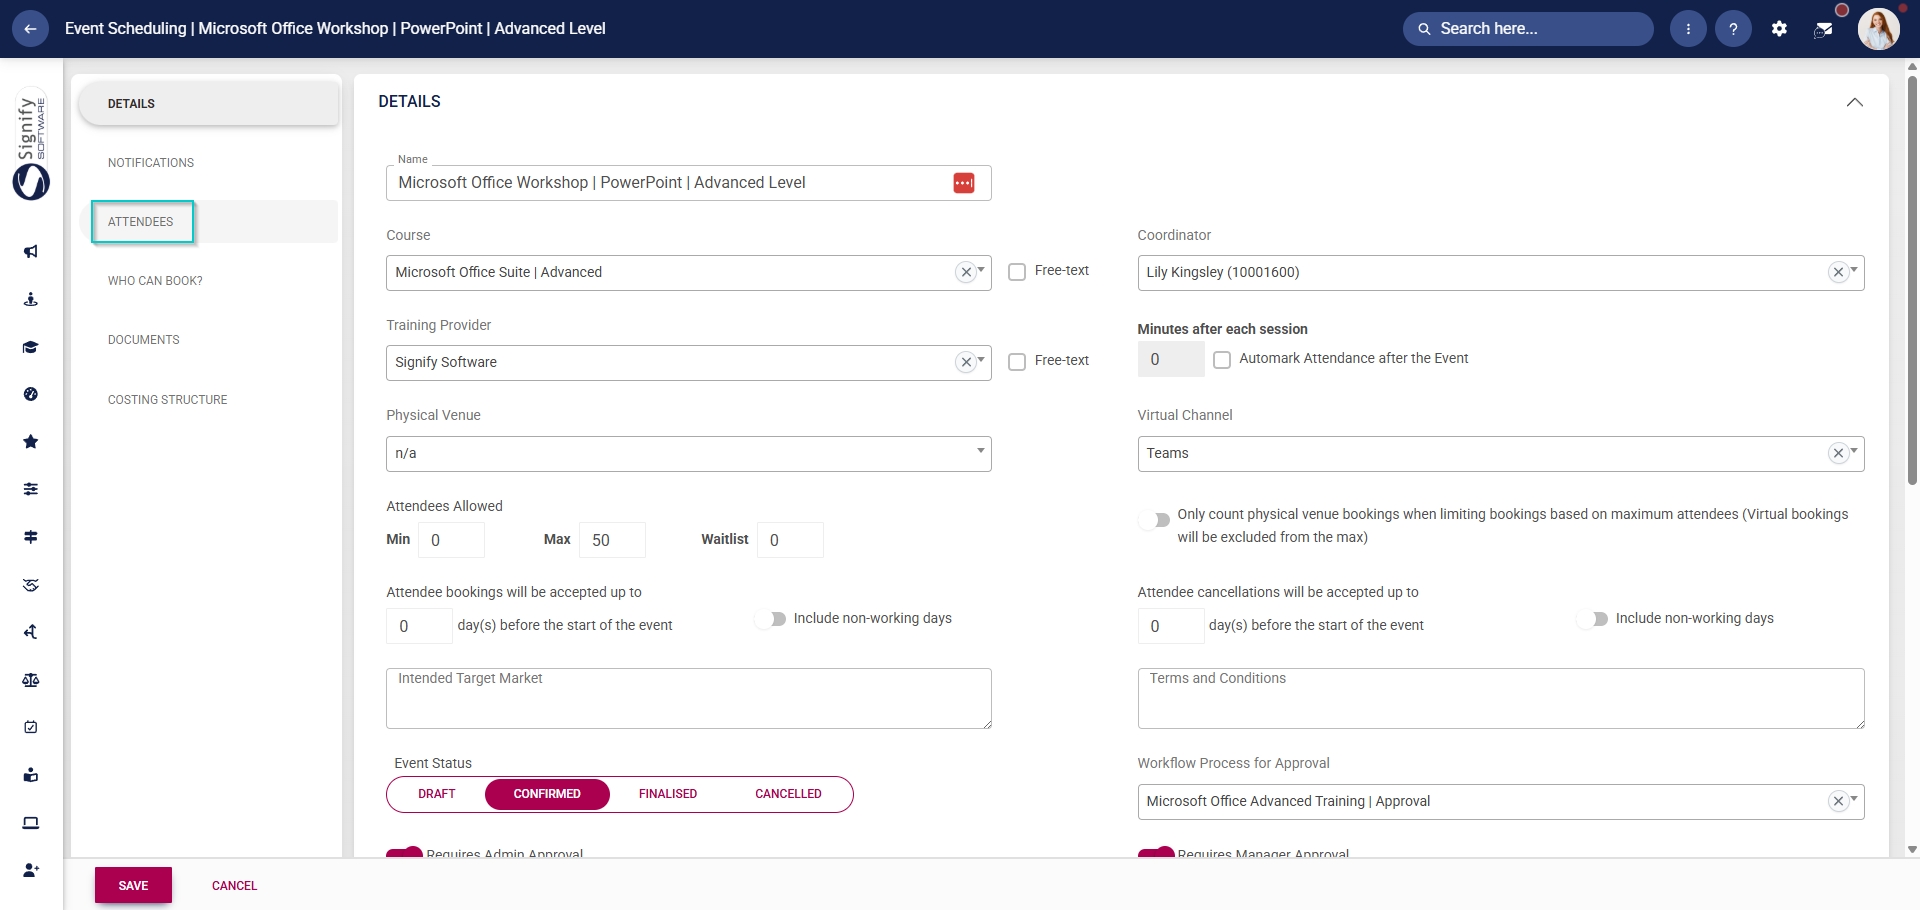Toggle Include non-working days for bookings
1920x910 pixels.
771,619
